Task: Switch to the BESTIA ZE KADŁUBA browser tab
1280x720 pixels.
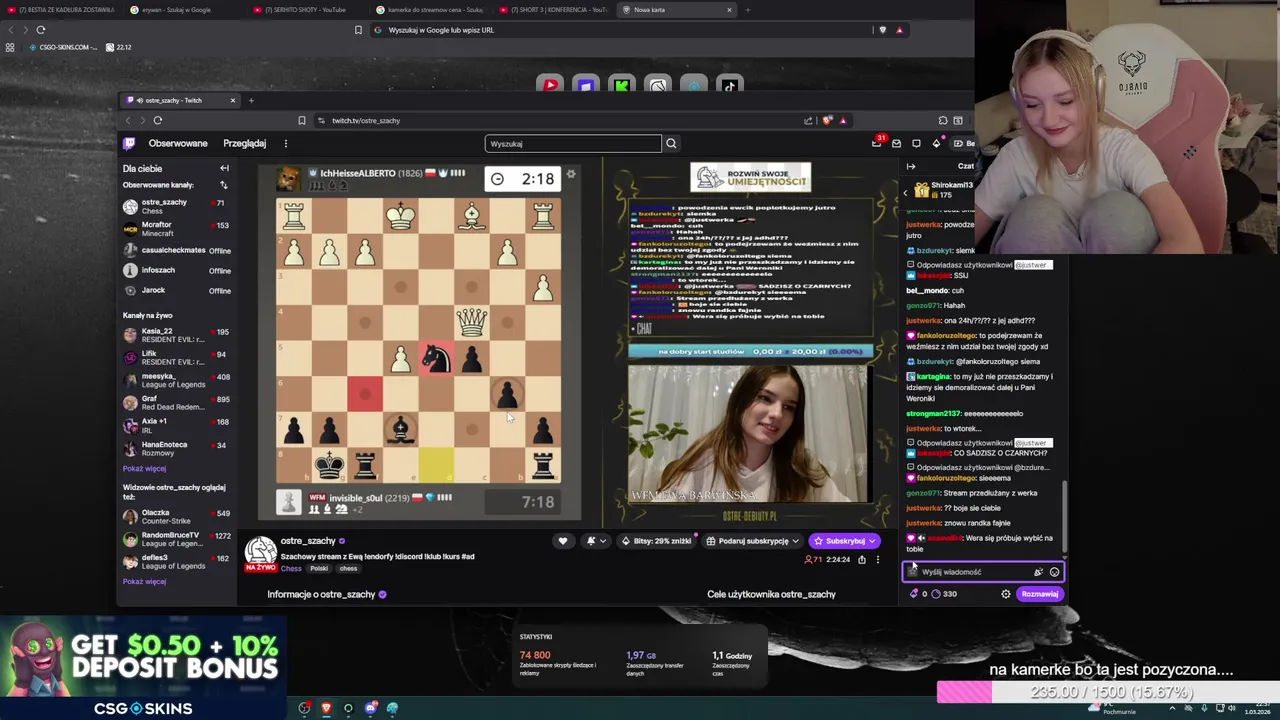Action: click(60, 10)
